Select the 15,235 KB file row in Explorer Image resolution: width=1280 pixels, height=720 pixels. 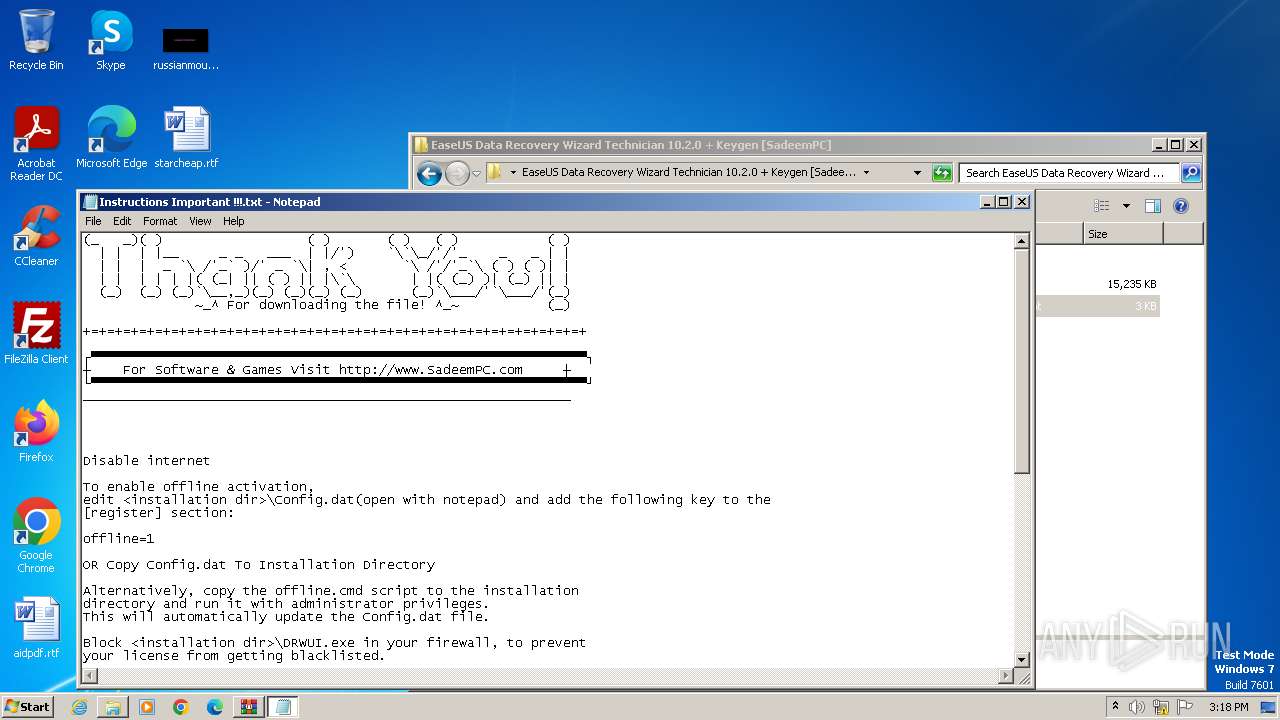pyautogui.click(x=1097, y=284)
